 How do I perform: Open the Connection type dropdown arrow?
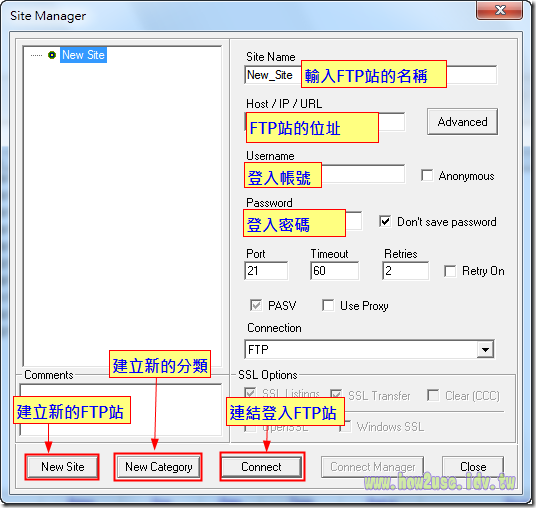point(485,349)
